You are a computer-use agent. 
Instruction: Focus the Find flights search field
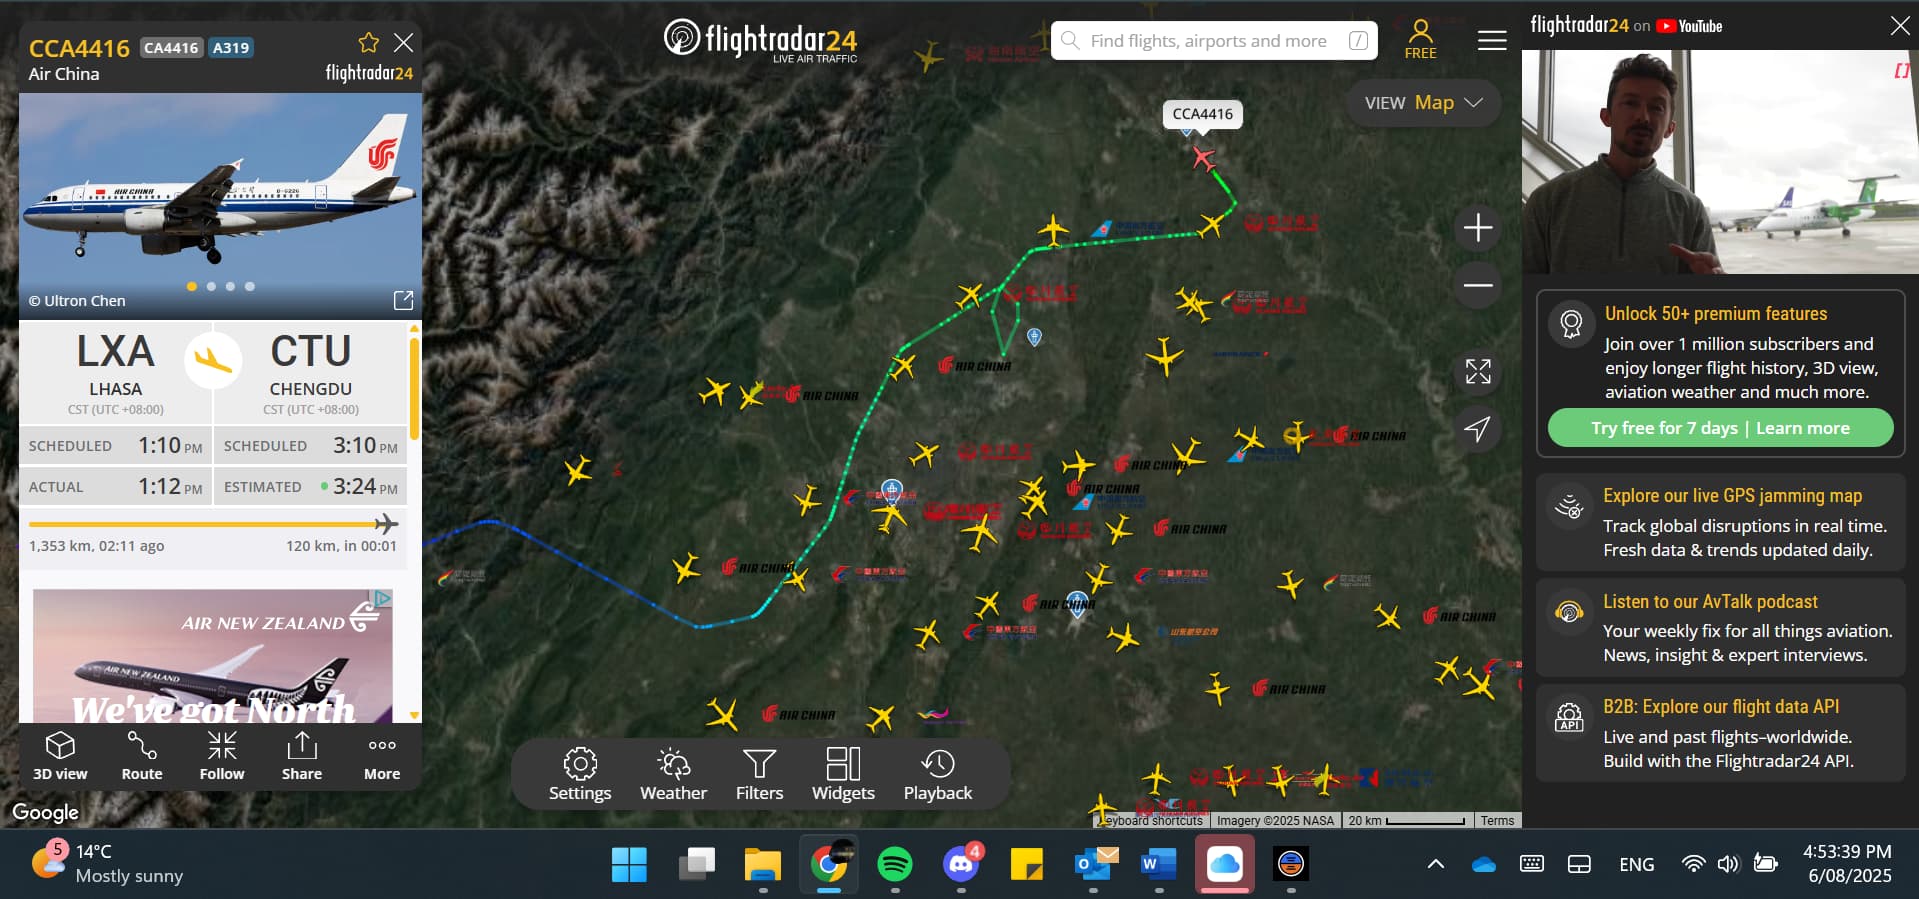coord(1214,41)
